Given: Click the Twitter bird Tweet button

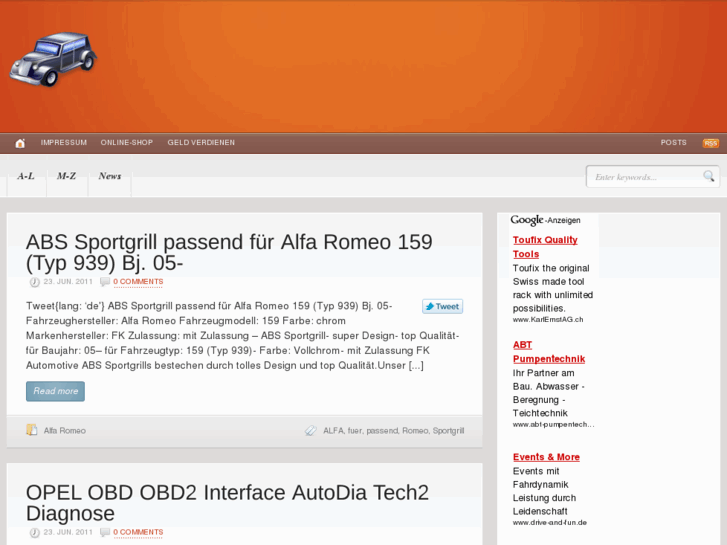Looking at the screenshot, I should tap(442, 306).
